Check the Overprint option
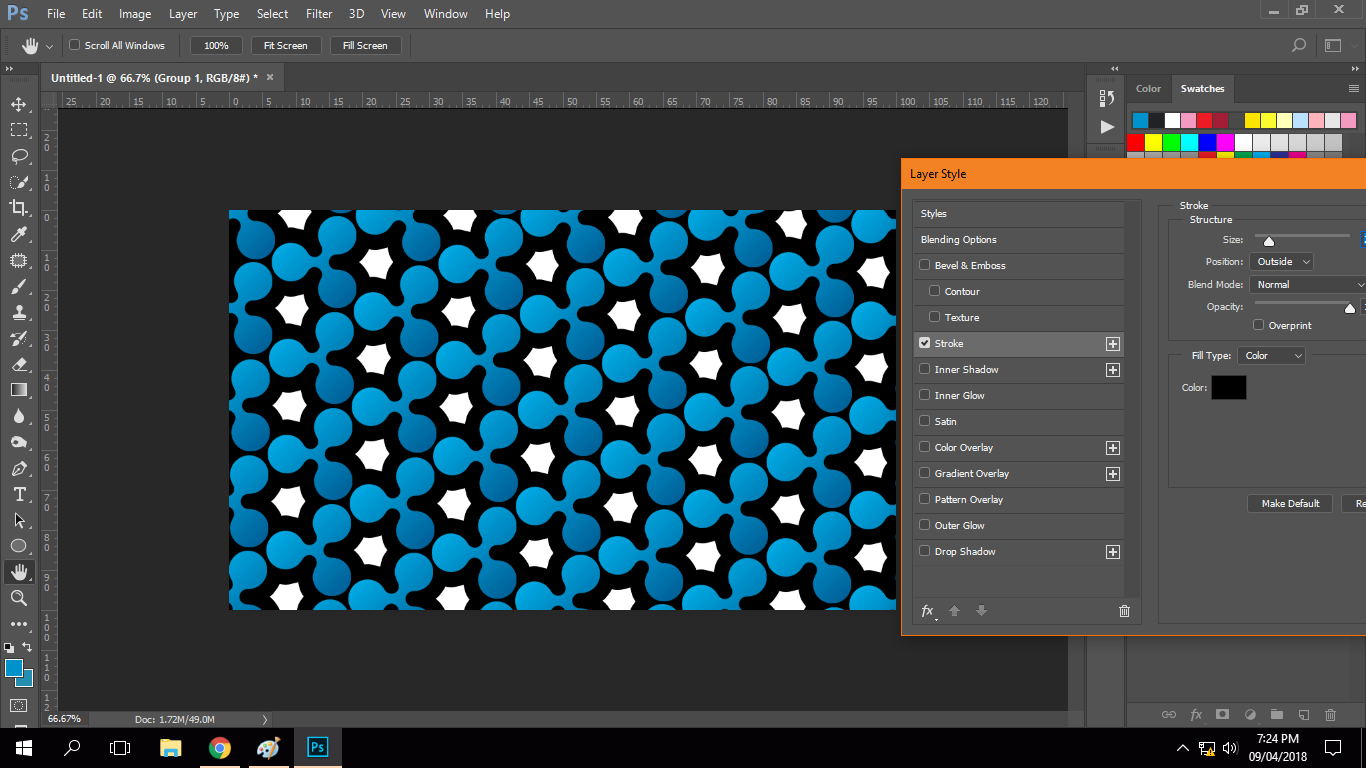Viewport: 1366px width, 768px height. pos(1259,325)
